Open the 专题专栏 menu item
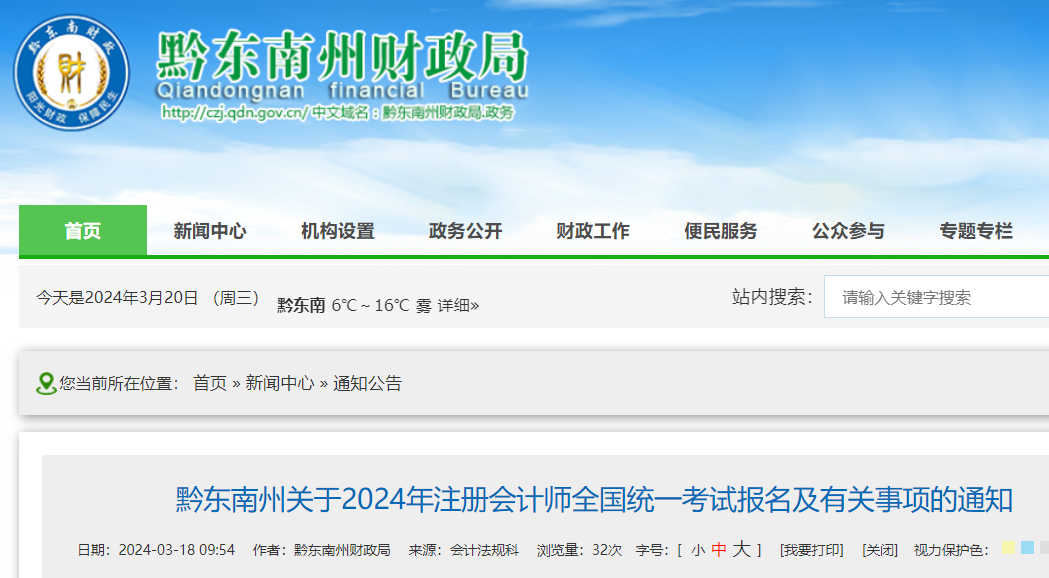Image resolution: width=1049 pixels, height=578 pixels. click(976, 231)
